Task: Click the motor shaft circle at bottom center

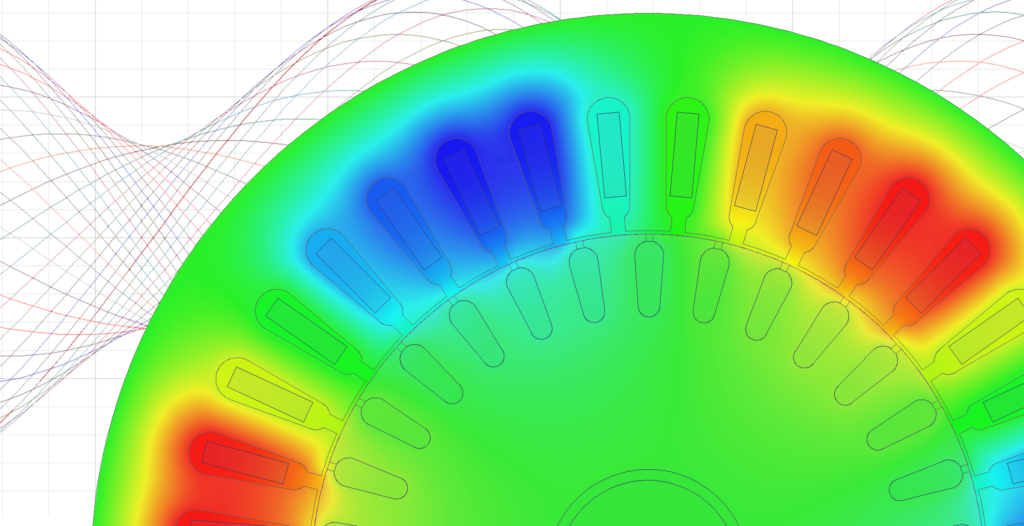Action: point(640,505)
